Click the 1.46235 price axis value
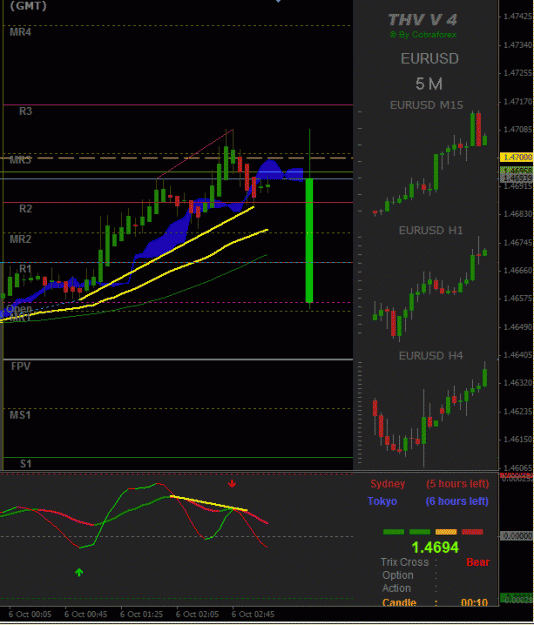Viewport: 534px width, 625px height. (518, 411)
